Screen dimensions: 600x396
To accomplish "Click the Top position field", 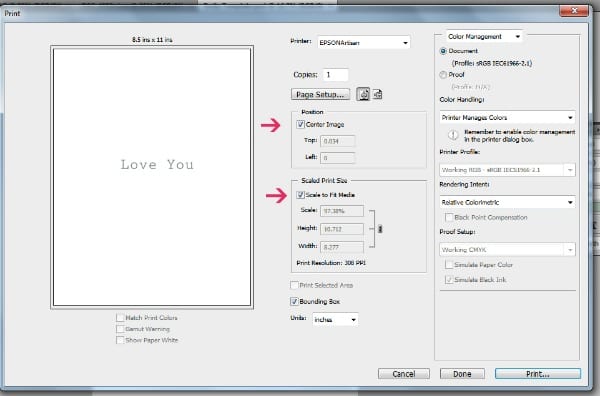I will point(338,141).
